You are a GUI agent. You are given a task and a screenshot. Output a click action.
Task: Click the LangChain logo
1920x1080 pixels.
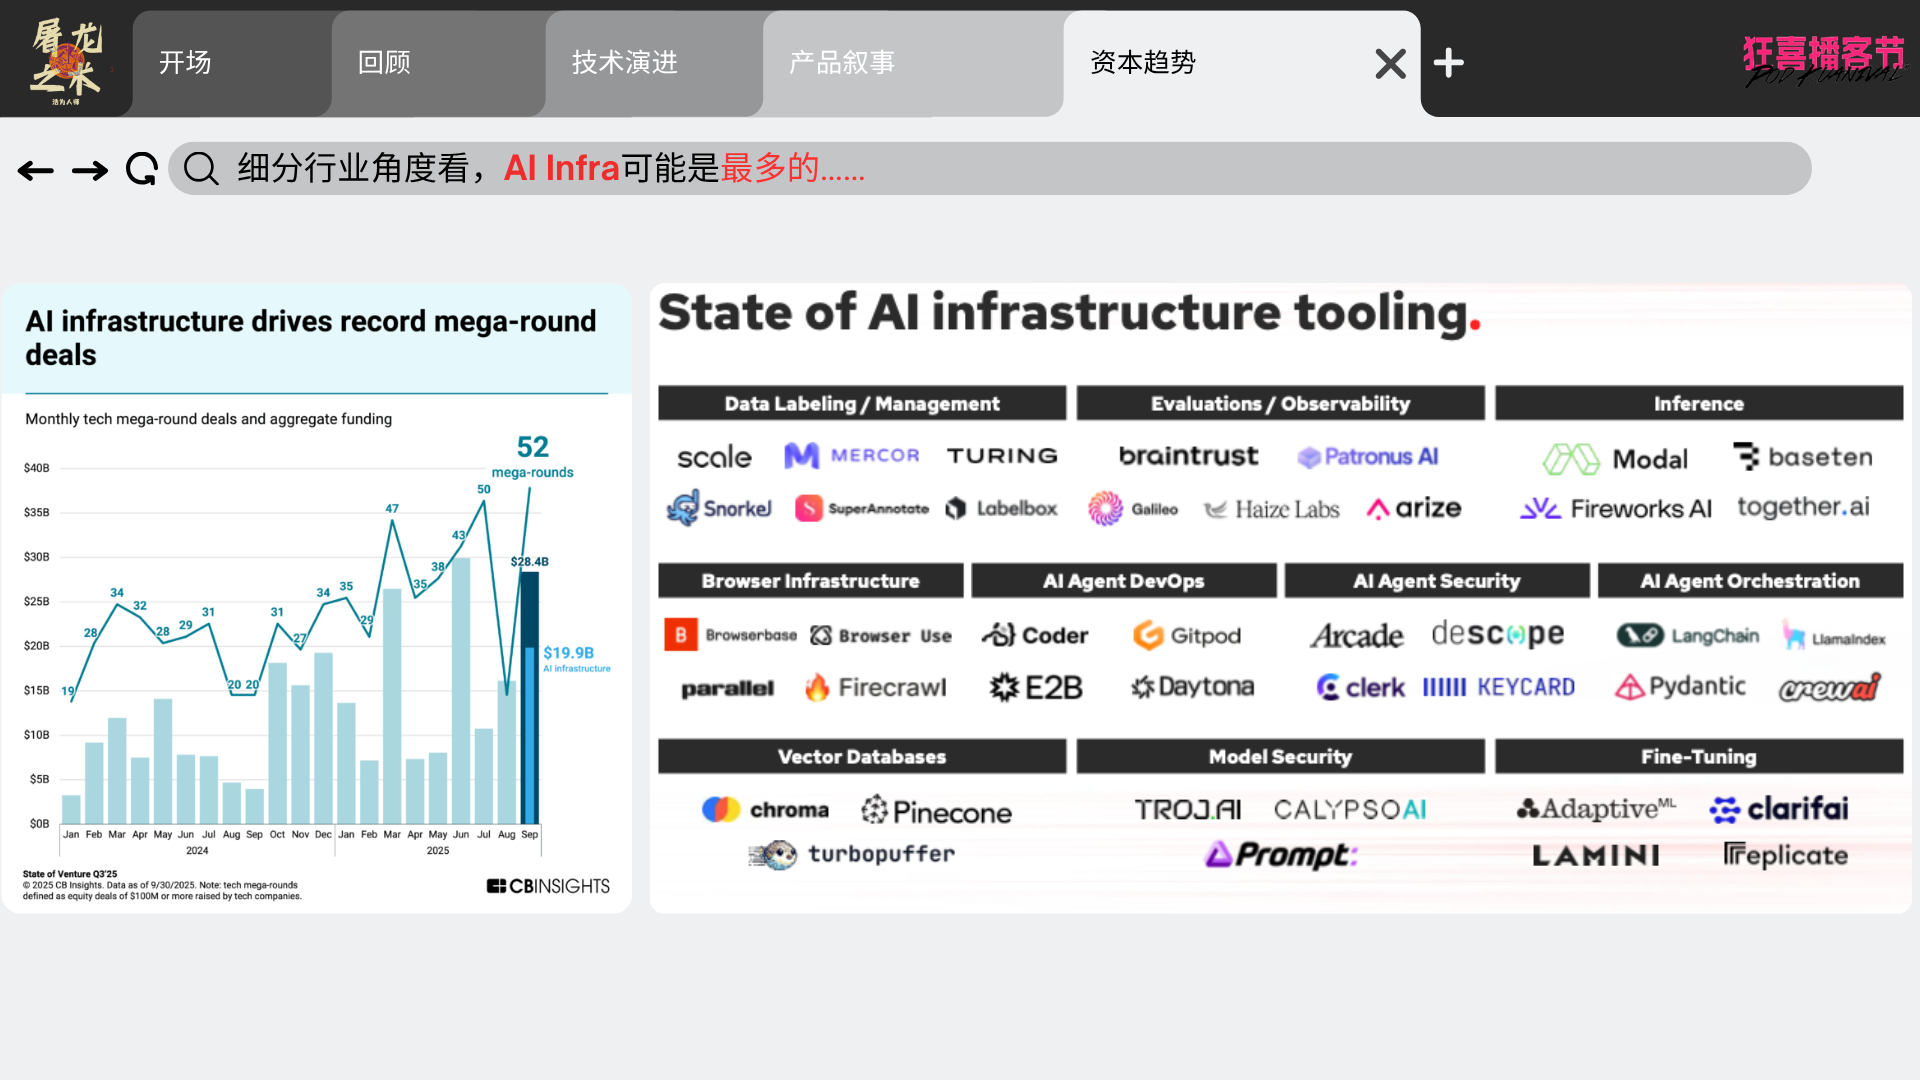click(x=1688, y=636)
